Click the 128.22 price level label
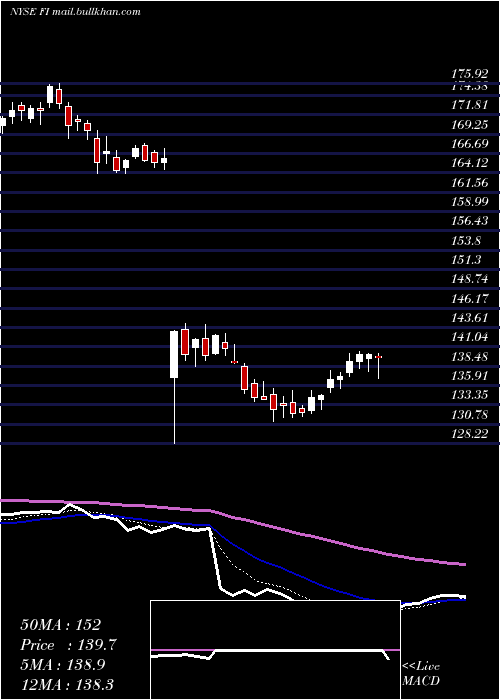 click(469, 433)
